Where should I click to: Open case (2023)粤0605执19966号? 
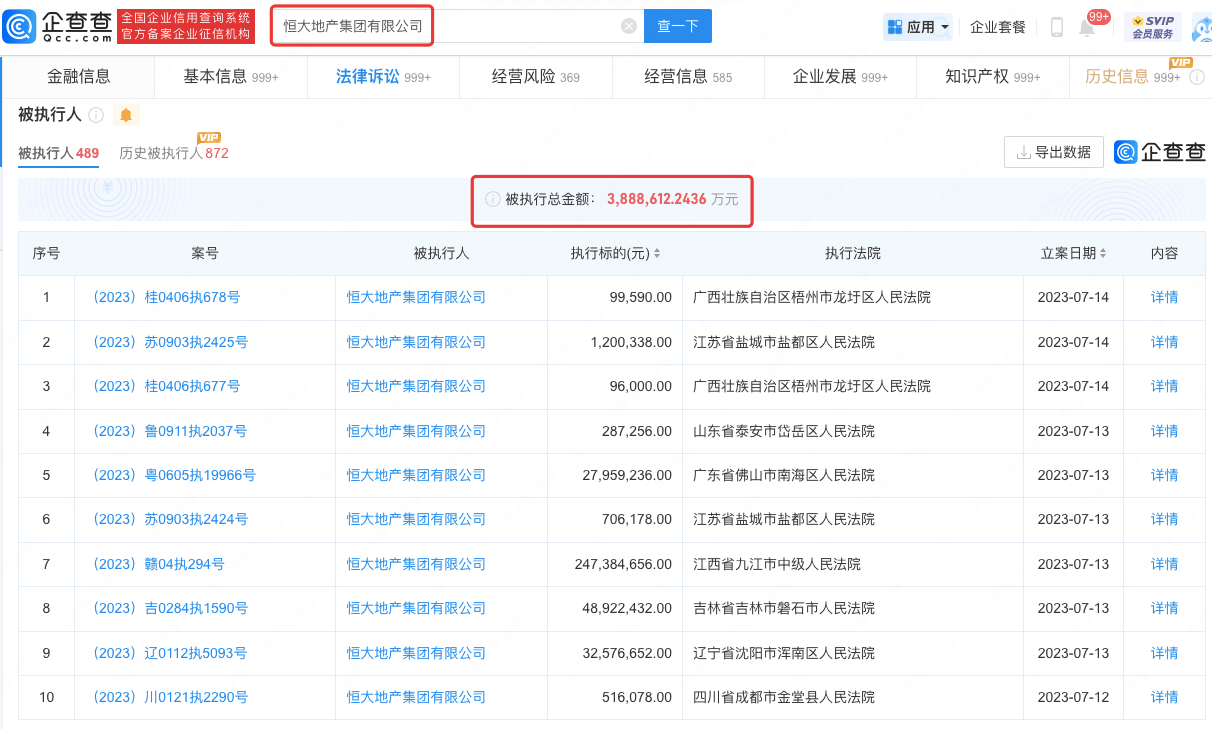click(x=173, y=475)
